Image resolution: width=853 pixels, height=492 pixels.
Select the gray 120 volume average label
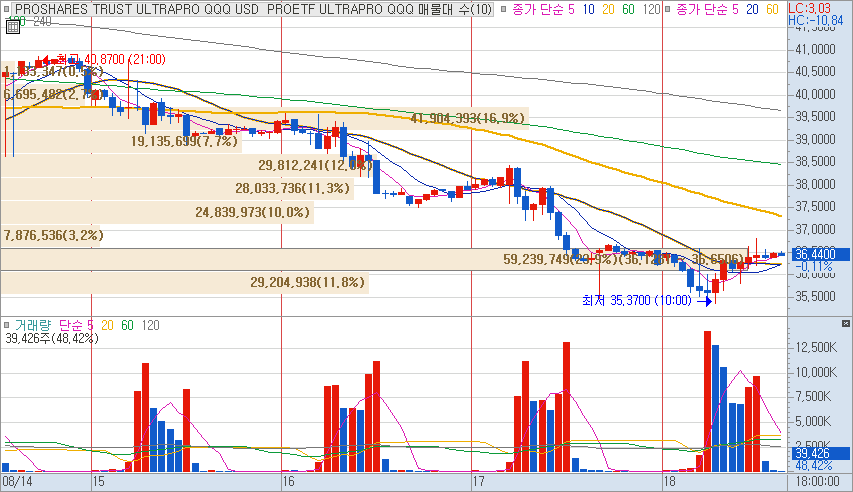coord(151,325)
